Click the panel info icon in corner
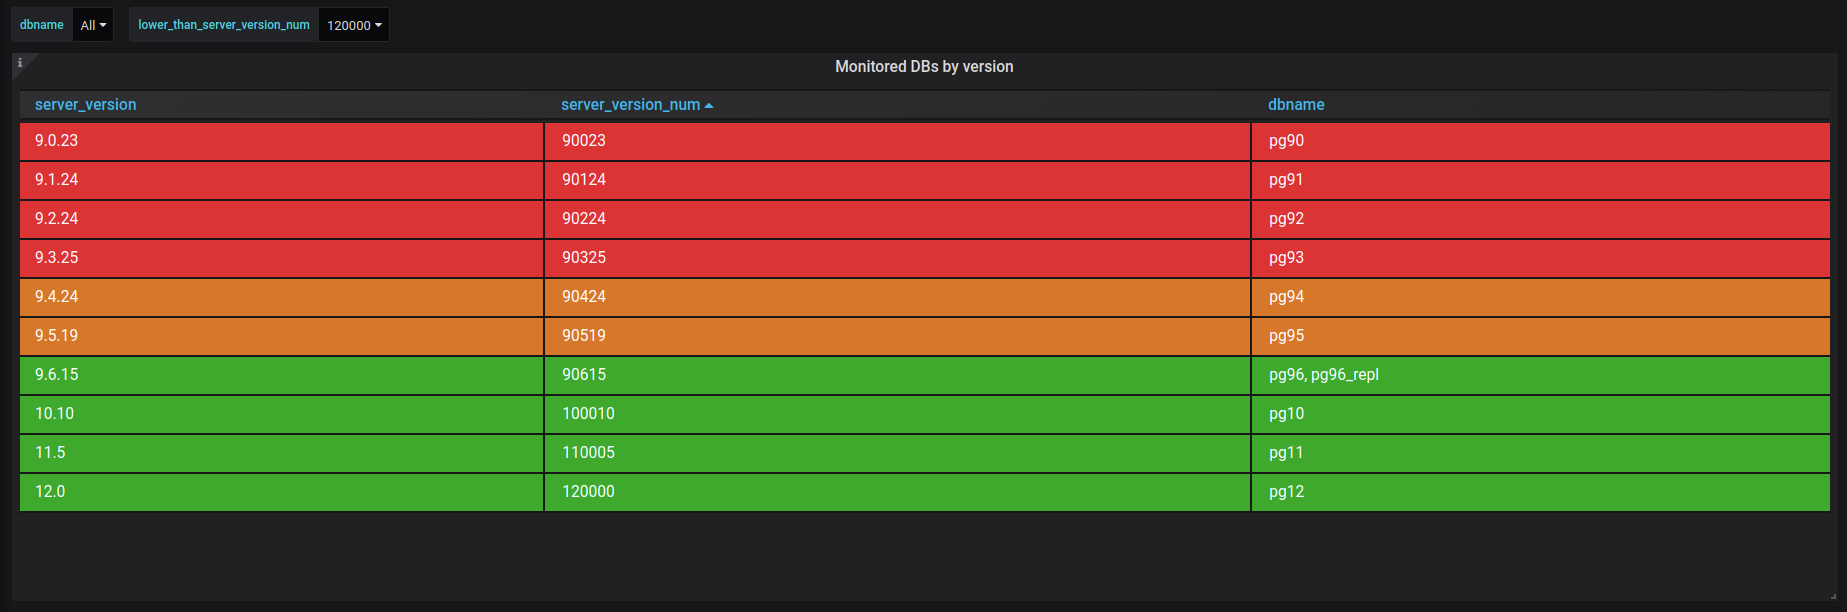Viewport: 1847px width, 612px height. click(20, 63)
